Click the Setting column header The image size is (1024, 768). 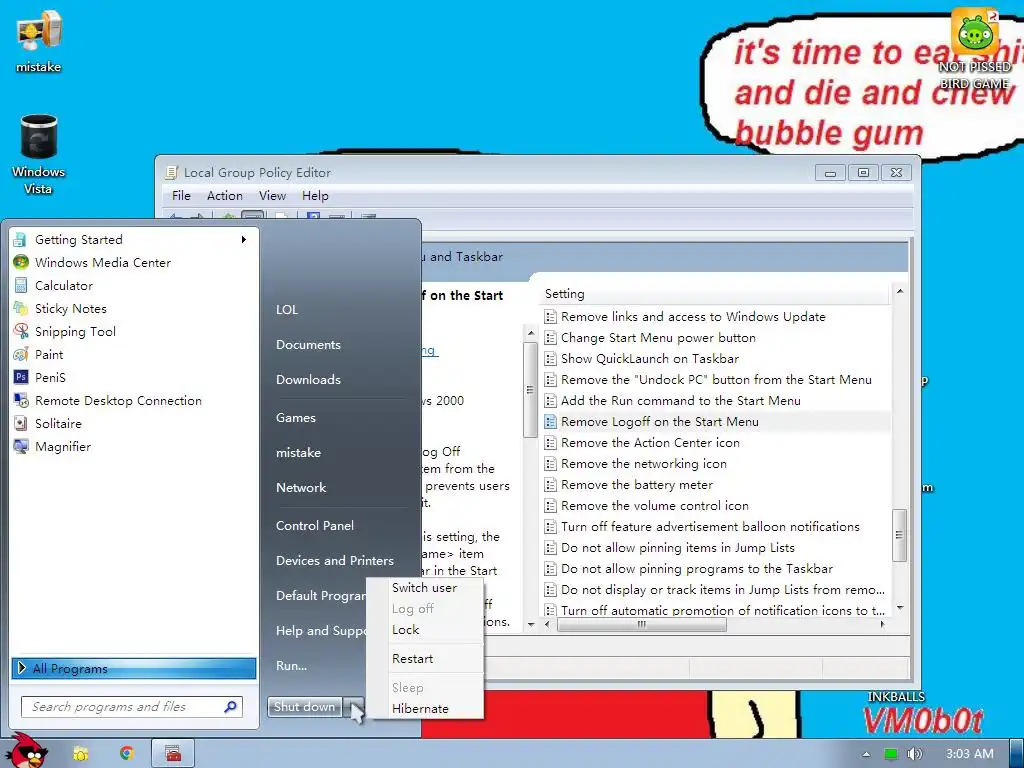click(x=714, y=294)
